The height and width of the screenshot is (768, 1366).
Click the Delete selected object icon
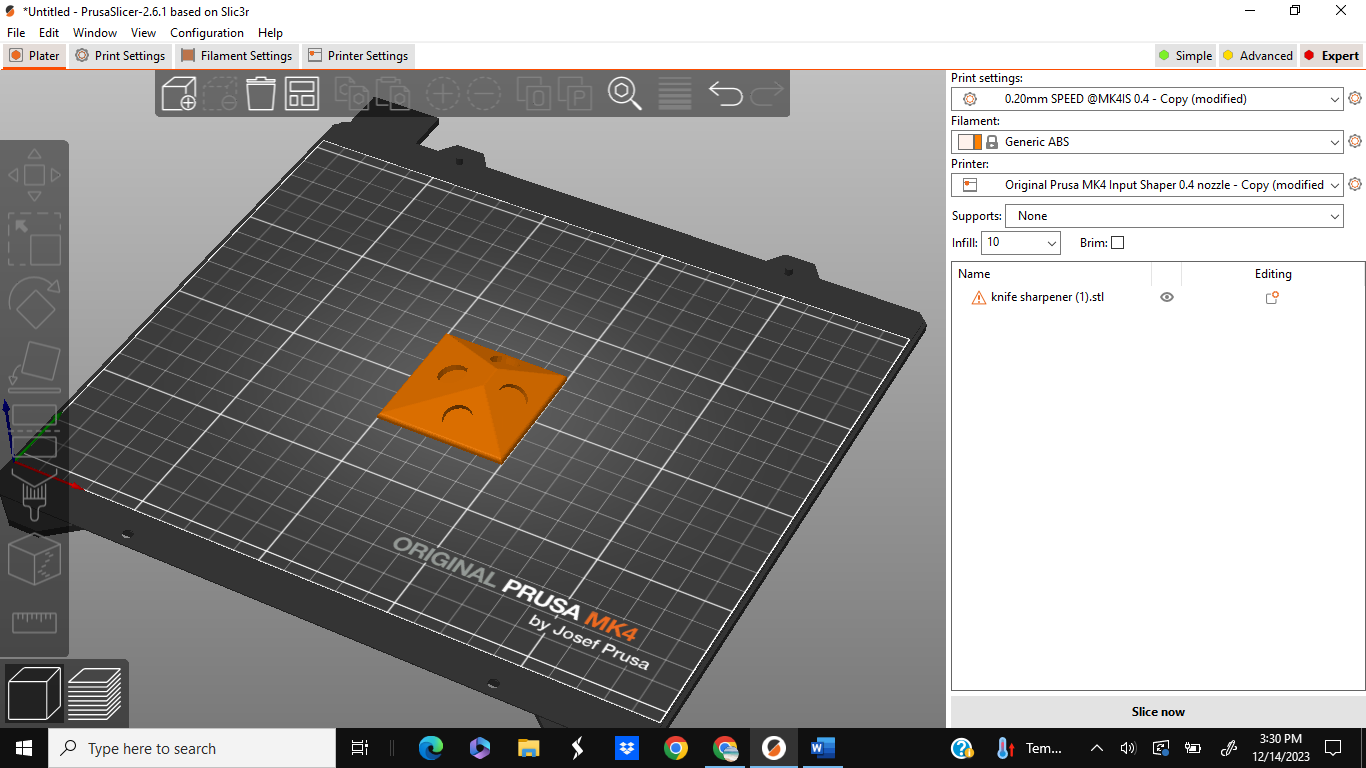point(220,94)
